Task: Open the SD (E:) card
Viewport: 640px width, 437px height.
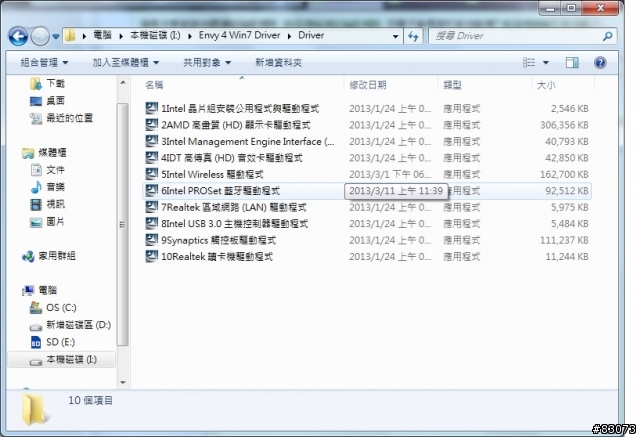Action: pos(52,342)
